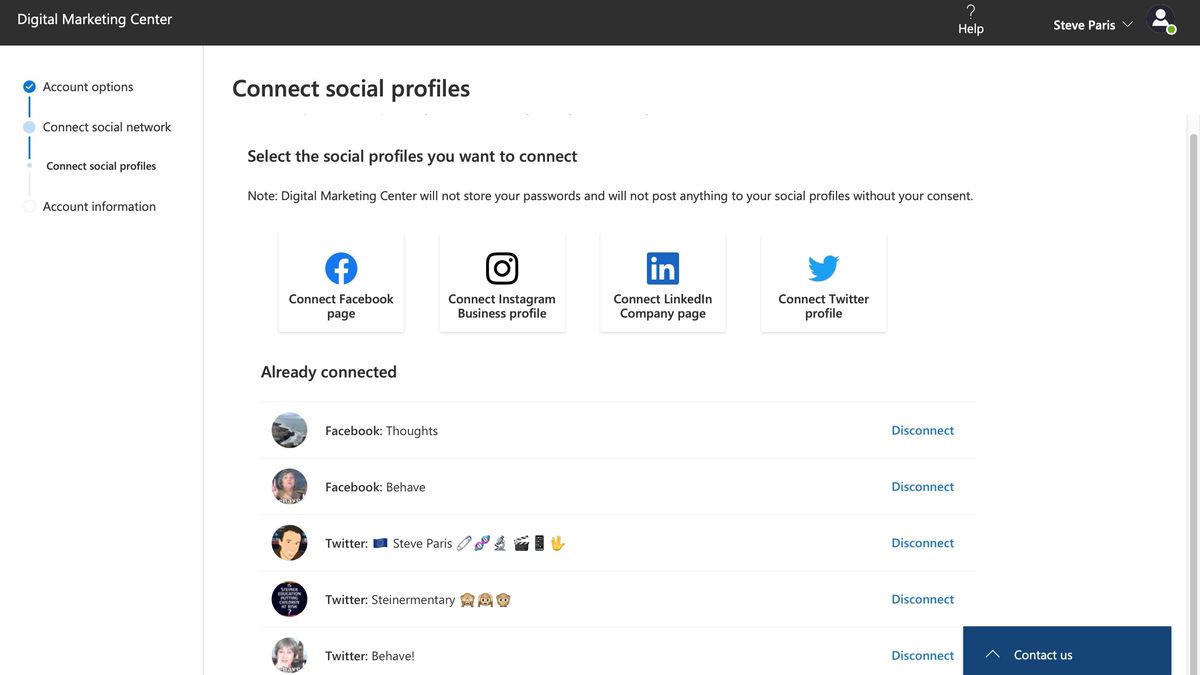The width and height of the screenshot is (1200, 675).
Task: Select the Twitter profile icon
Action: coord(822,267)
